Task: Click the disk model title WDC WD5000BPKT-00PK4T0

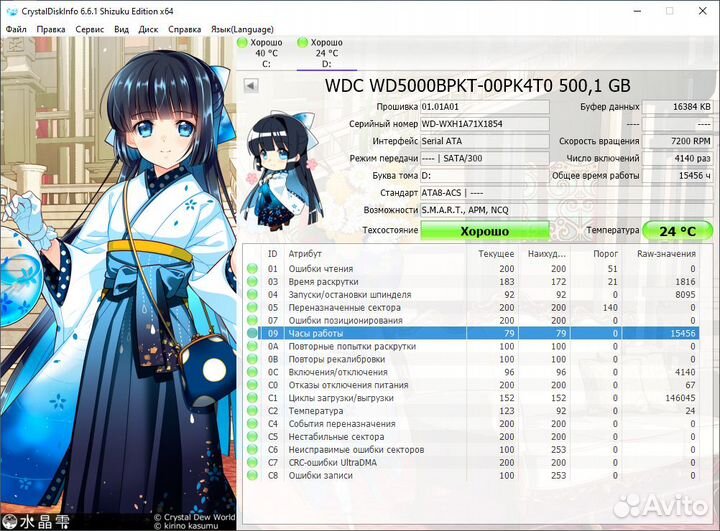Action: click(x=478, y=86)
